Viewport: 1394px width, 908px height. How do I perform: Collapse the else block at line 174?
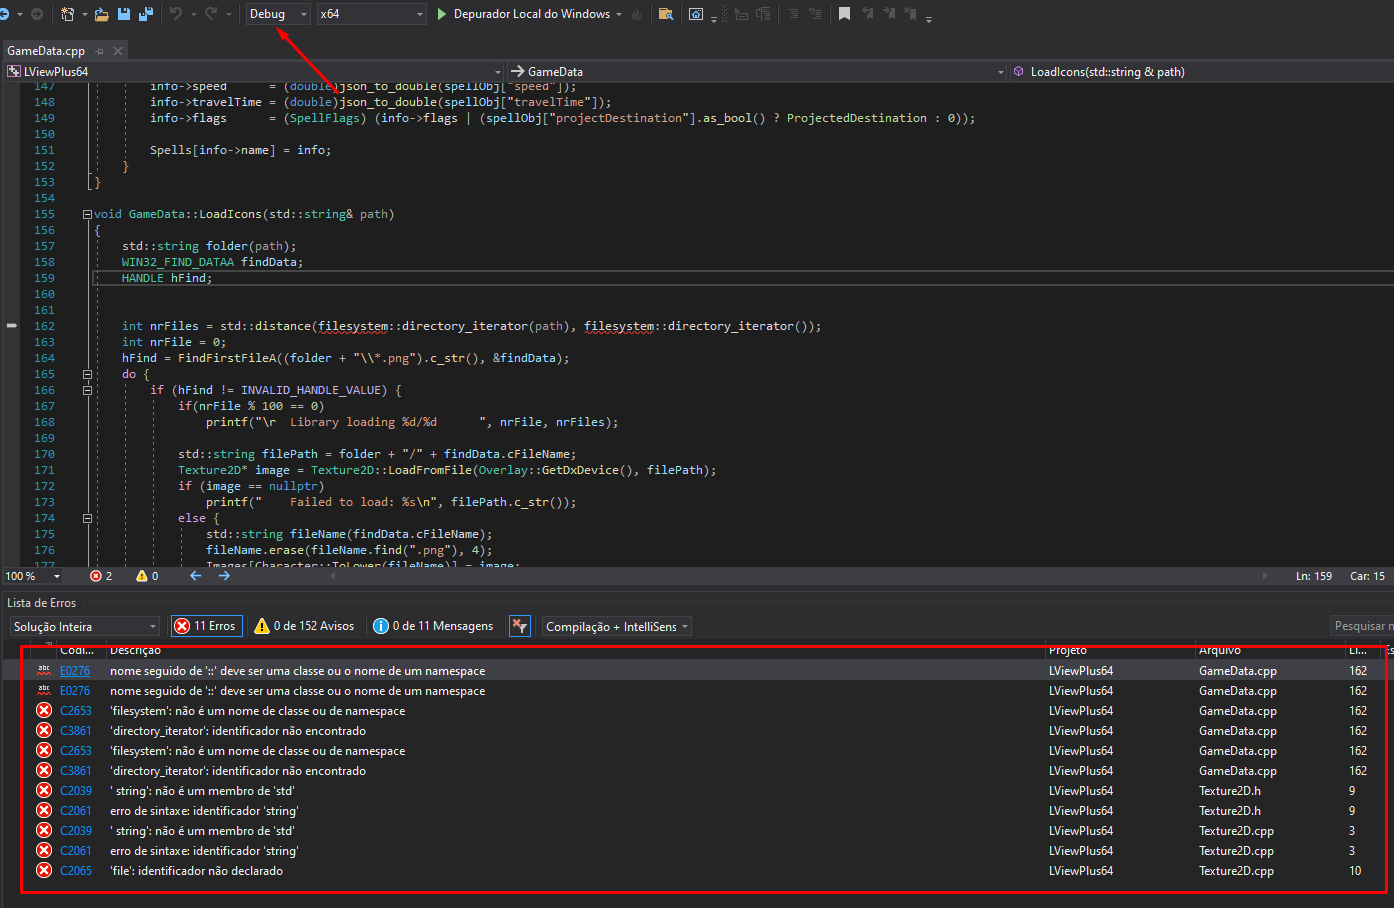click(87, 518)
